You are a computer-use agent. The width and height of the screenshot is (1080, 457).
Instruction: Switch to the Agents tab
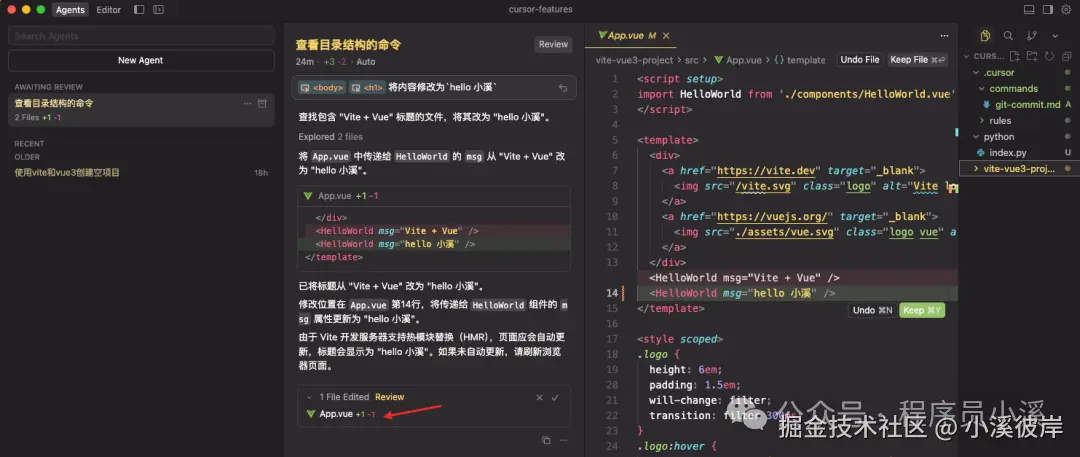tap(70, 10)
